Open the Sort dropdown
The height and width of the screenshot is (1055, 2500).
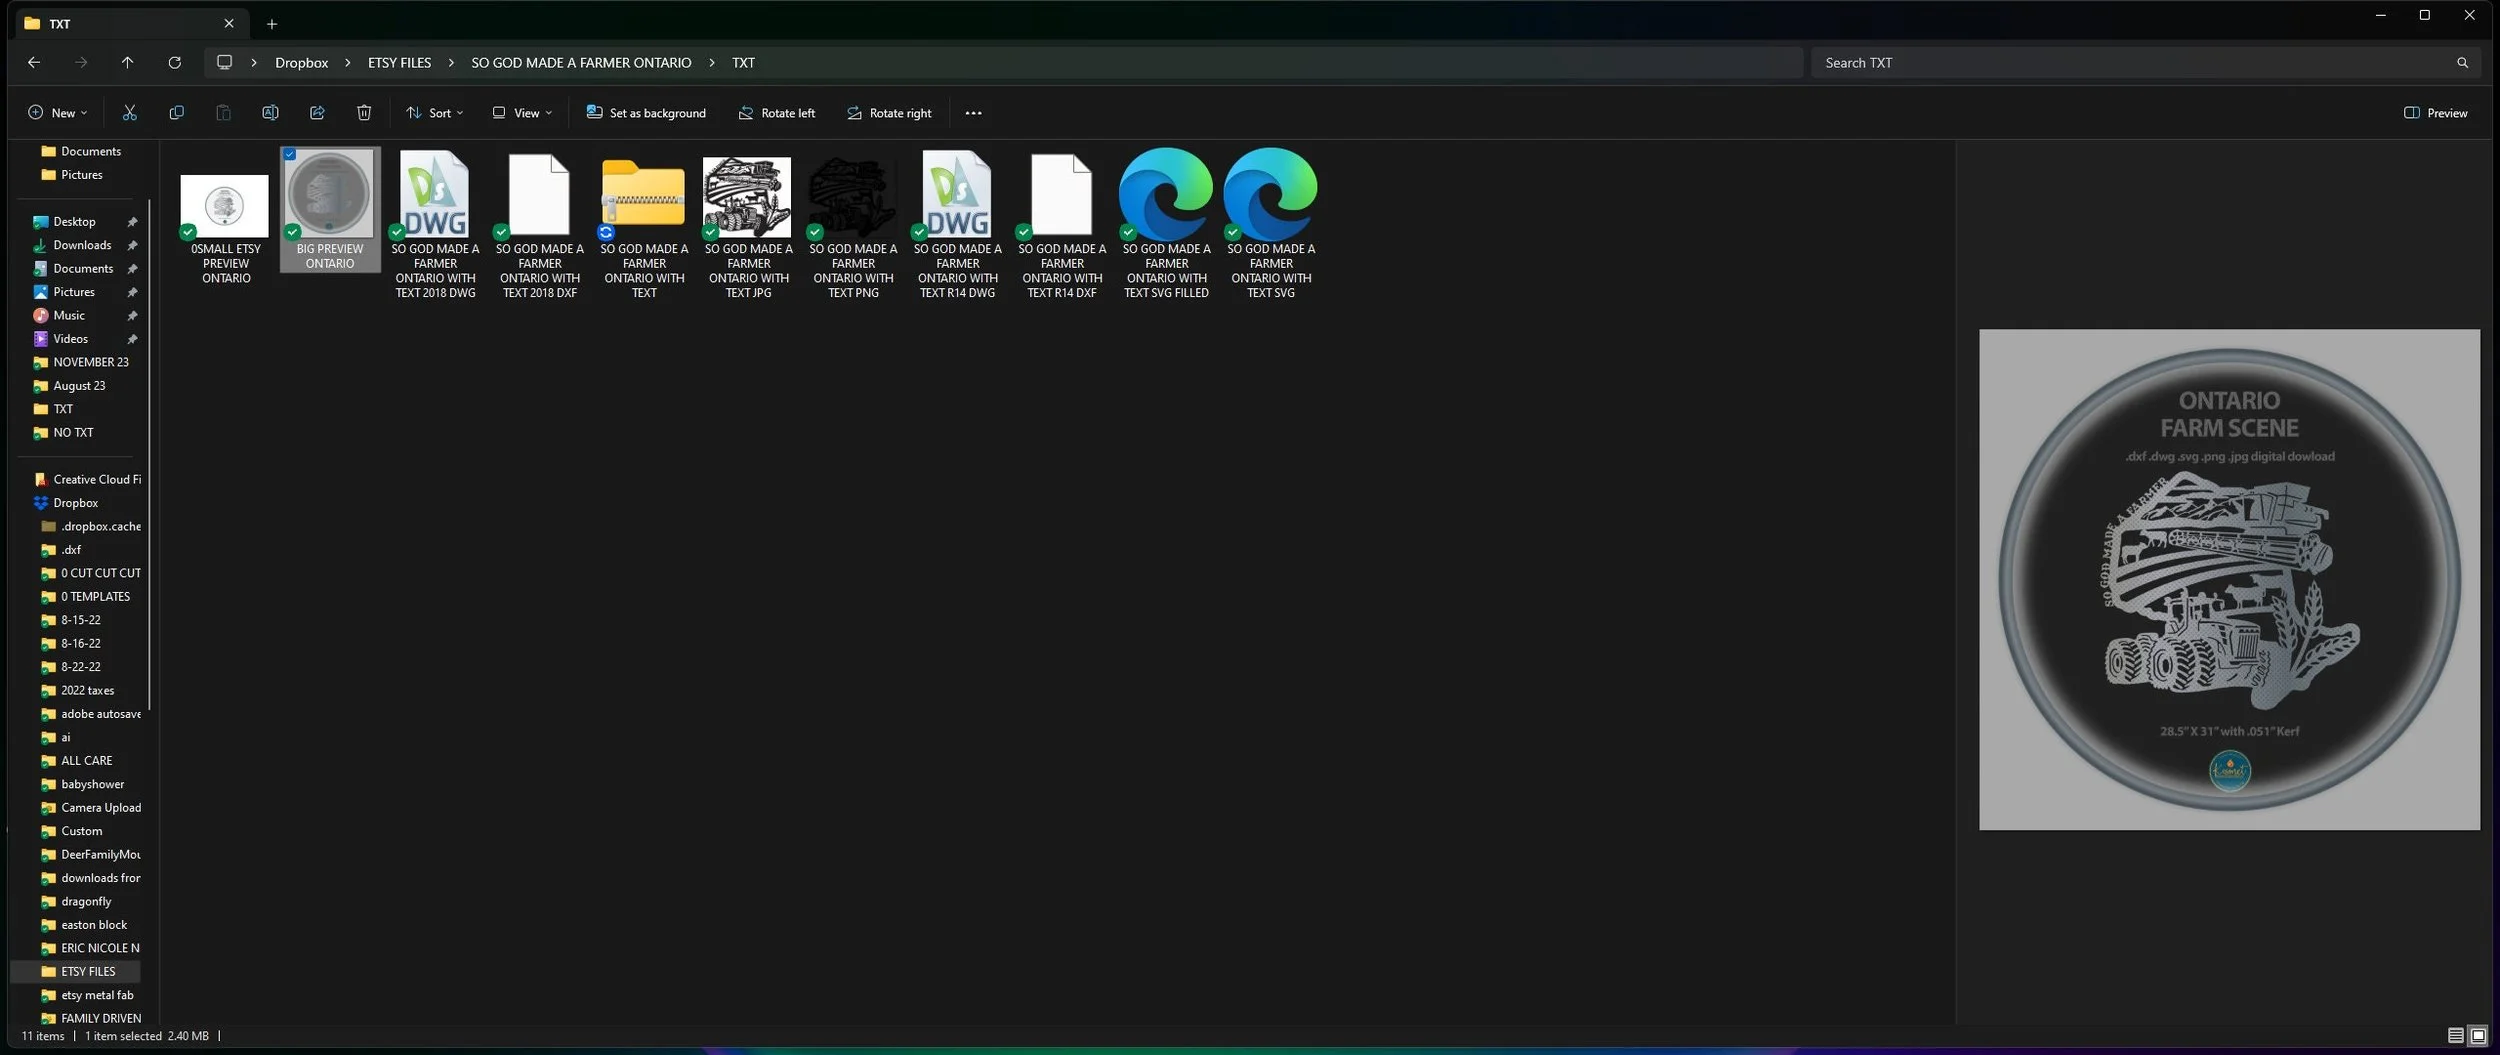click(434, 113)
